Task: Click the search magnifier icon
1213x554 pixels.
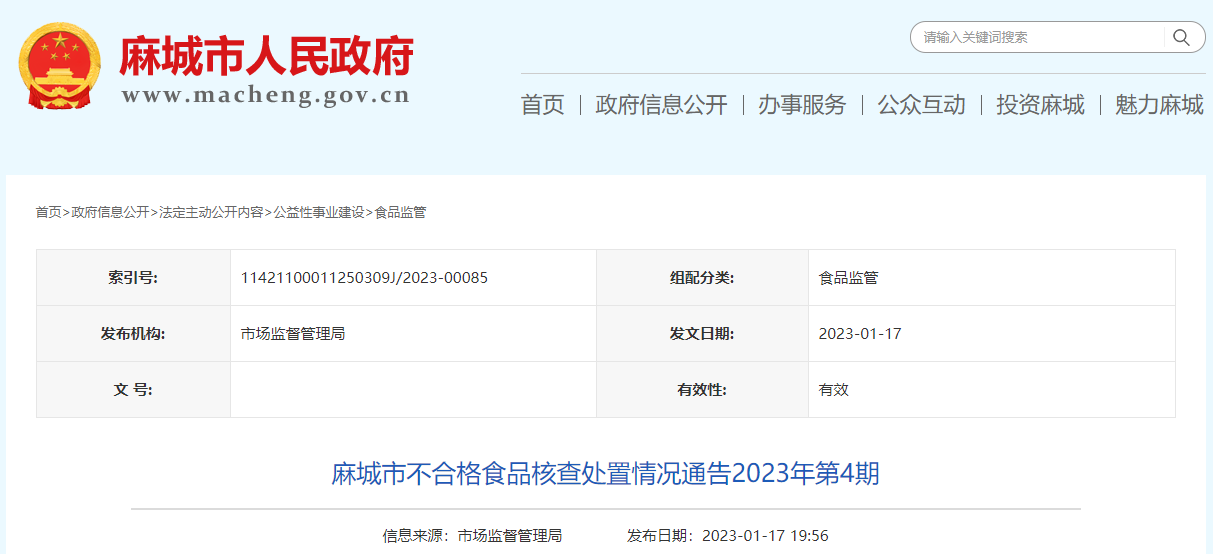Action: click(1181, 38)
